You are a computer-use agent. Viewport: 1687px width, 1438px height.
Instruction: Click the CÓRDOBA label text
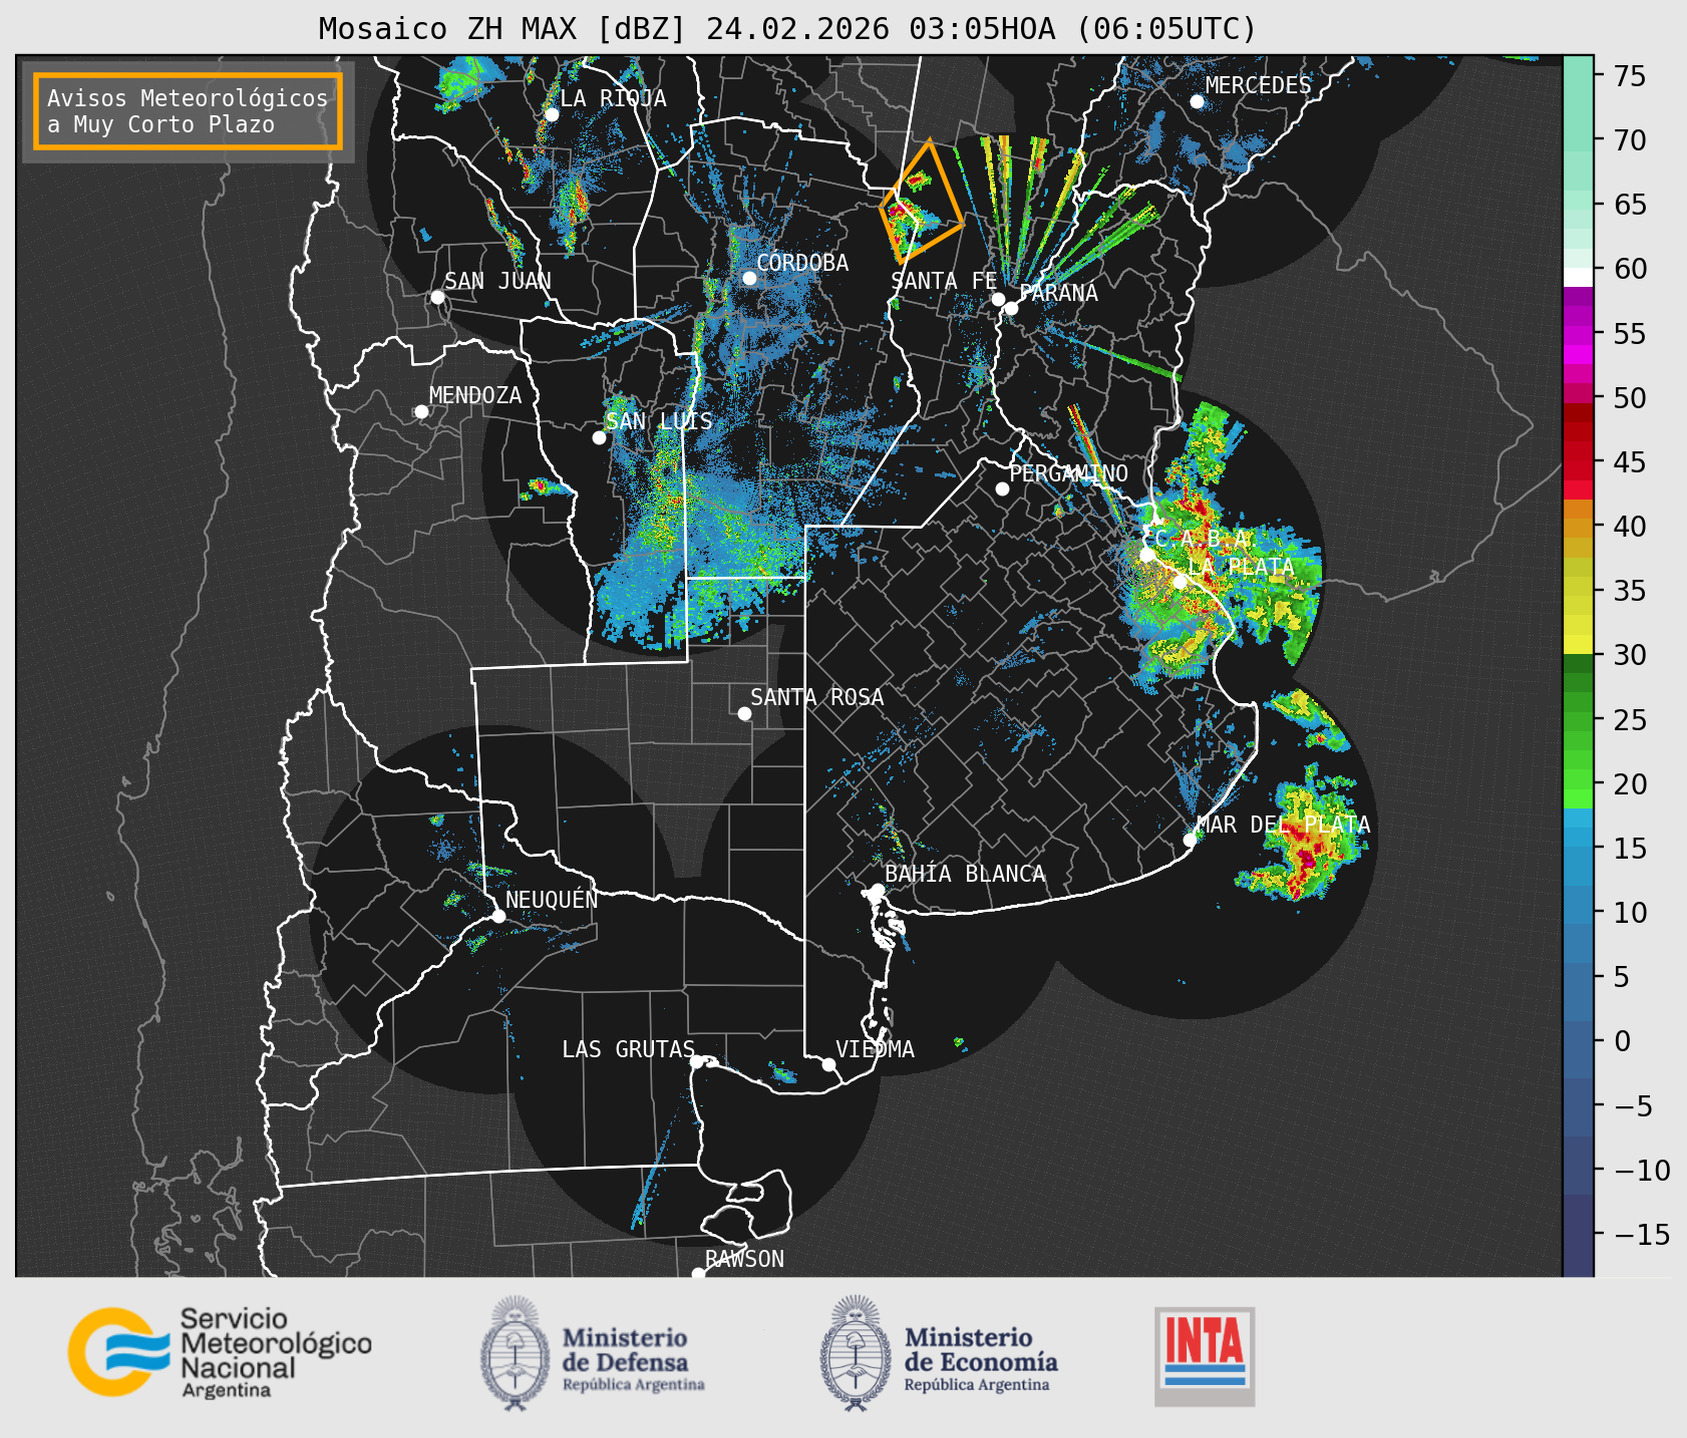(x=803, y=263)
